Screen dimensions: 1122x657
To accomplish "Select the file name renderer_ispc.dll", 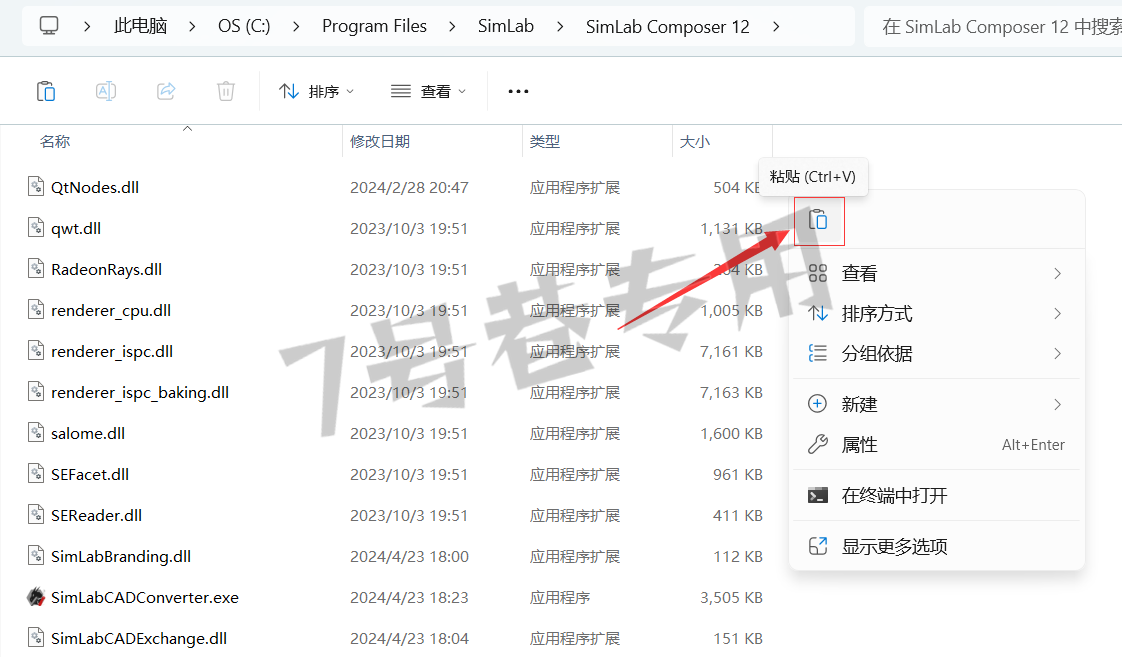I will (x=112, y=351).
